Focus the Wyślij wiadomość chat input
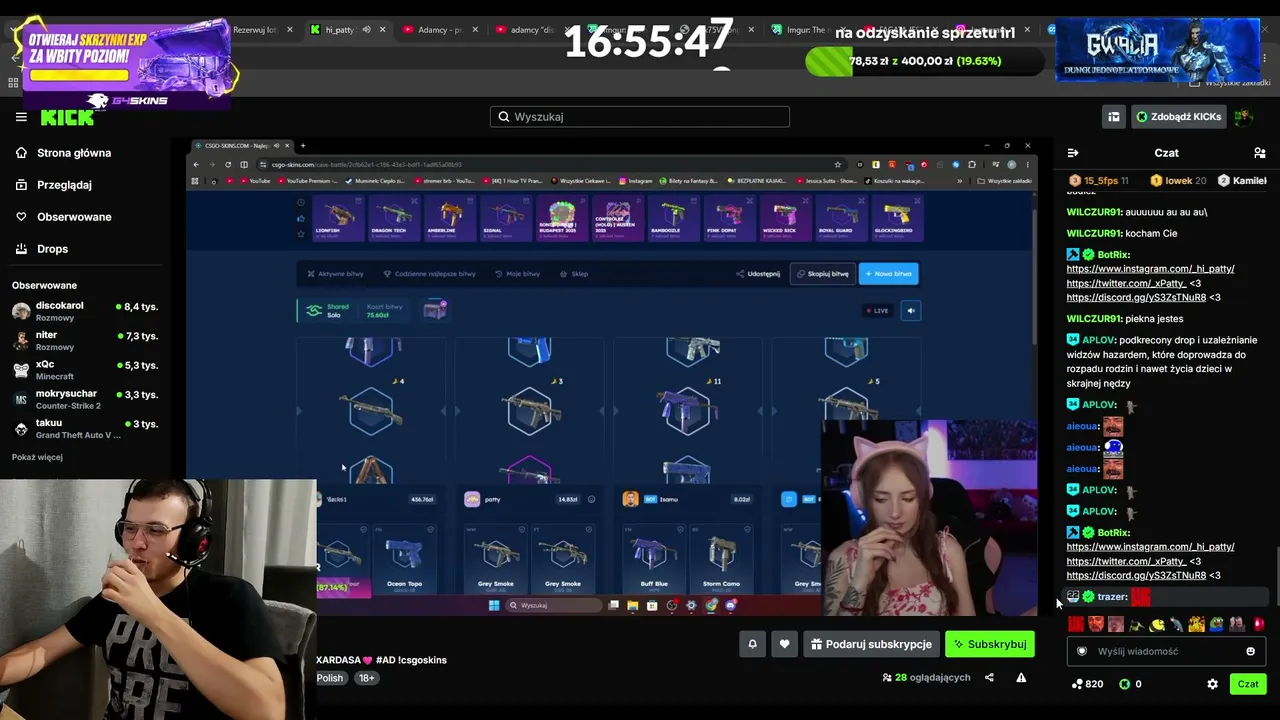Viewport: 1280px width, 720px height. [x=1166, y=651]
